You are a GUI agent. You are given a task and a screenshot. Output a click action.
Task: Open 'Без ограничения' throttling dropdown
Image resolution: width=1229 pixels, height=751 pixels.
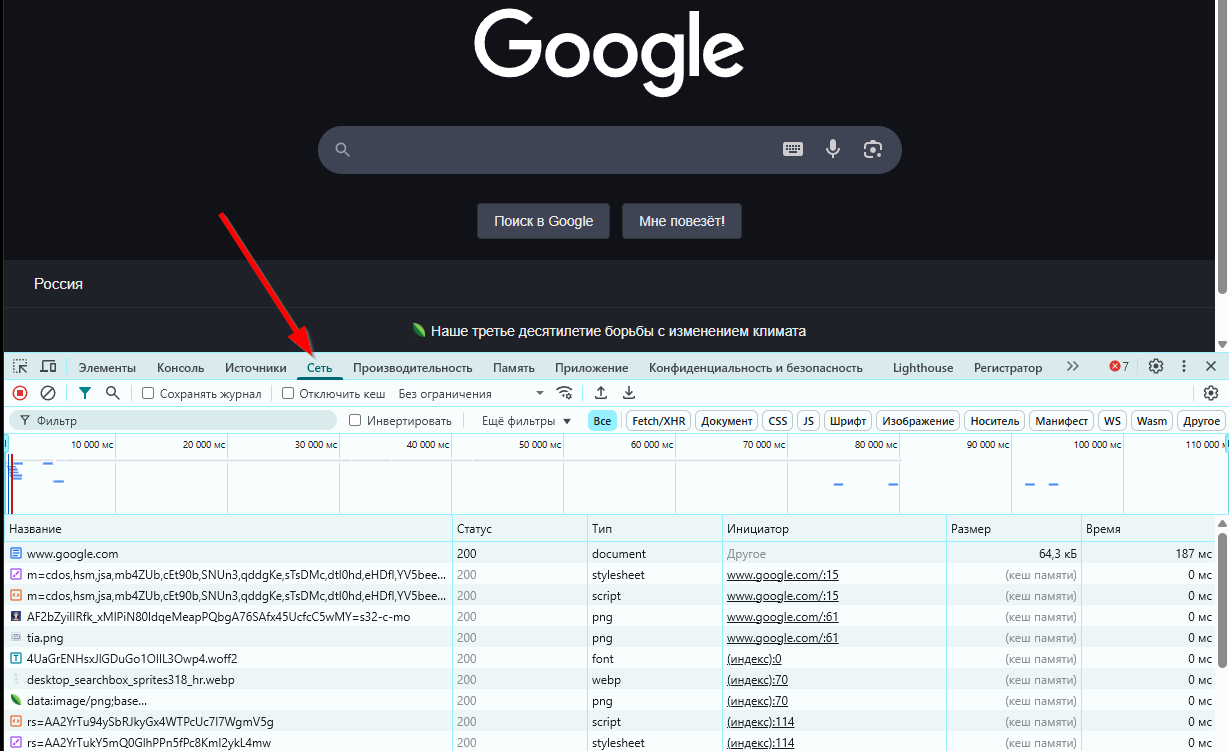pyautogui.click(x=470, y=394)
